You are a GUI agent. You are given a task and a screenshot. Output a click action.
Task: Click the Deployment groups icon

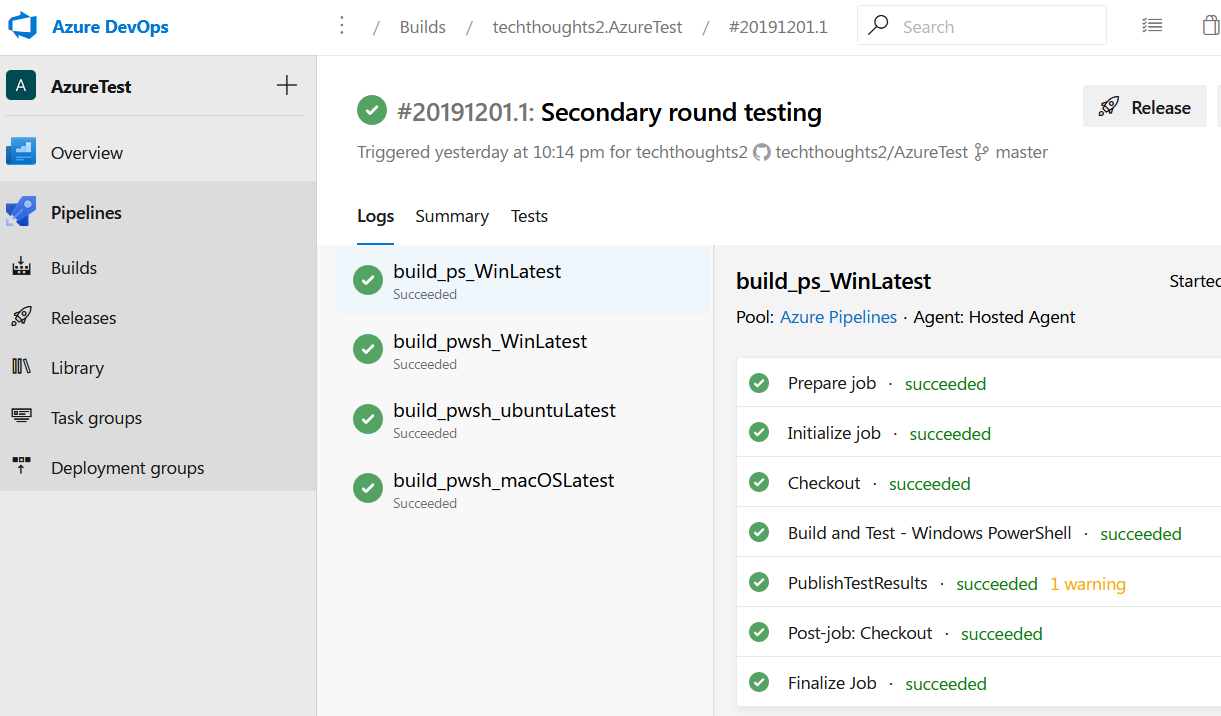(21, 466)
